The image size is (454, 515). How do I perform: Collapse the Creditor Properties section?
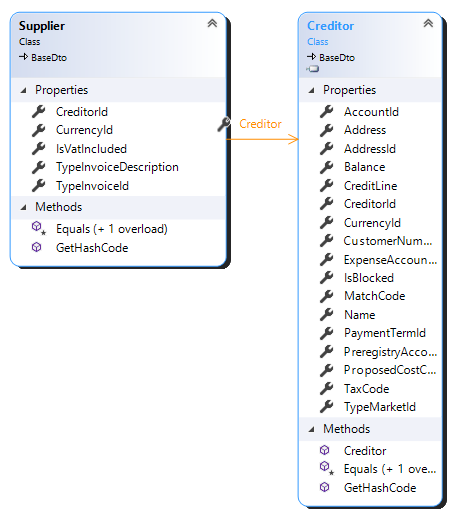tap(311, 90)
